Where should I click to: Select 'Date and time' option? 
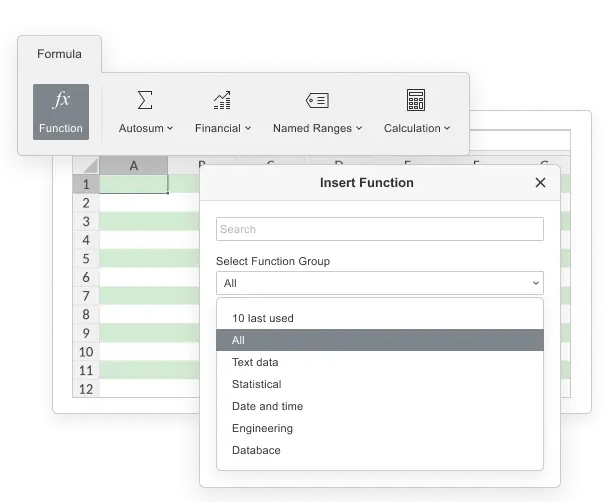[267, 406]
